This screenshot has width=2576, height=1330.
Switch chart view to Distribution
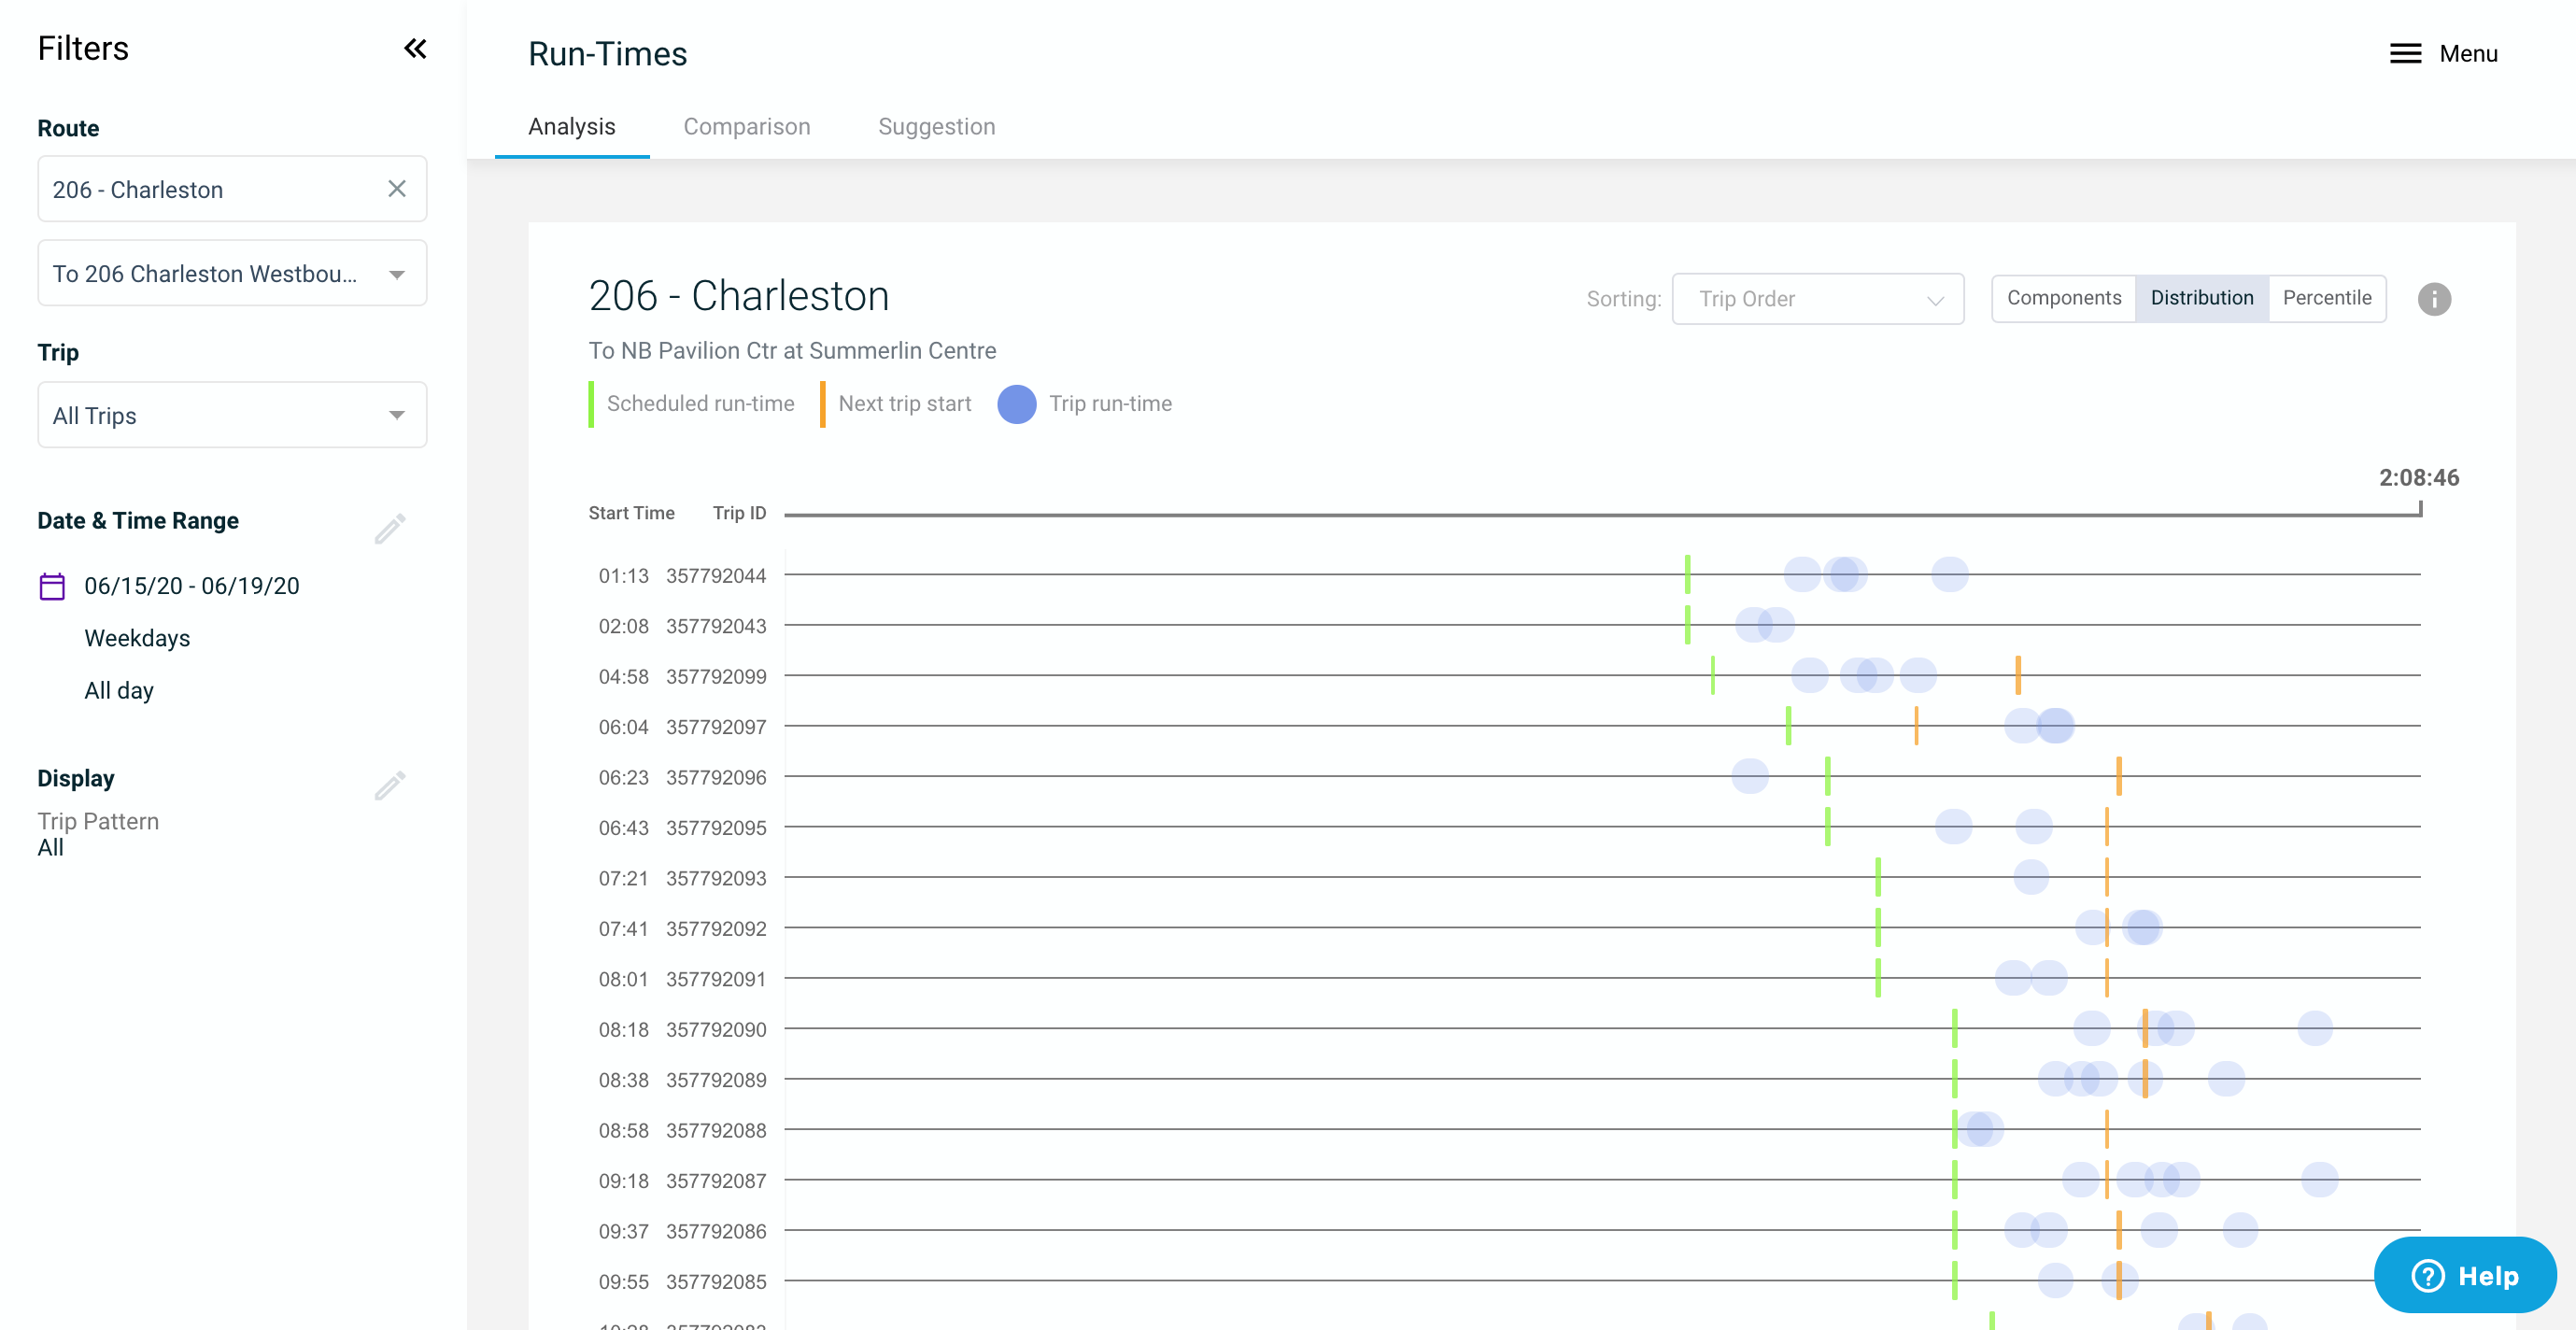coord(2201,298)
